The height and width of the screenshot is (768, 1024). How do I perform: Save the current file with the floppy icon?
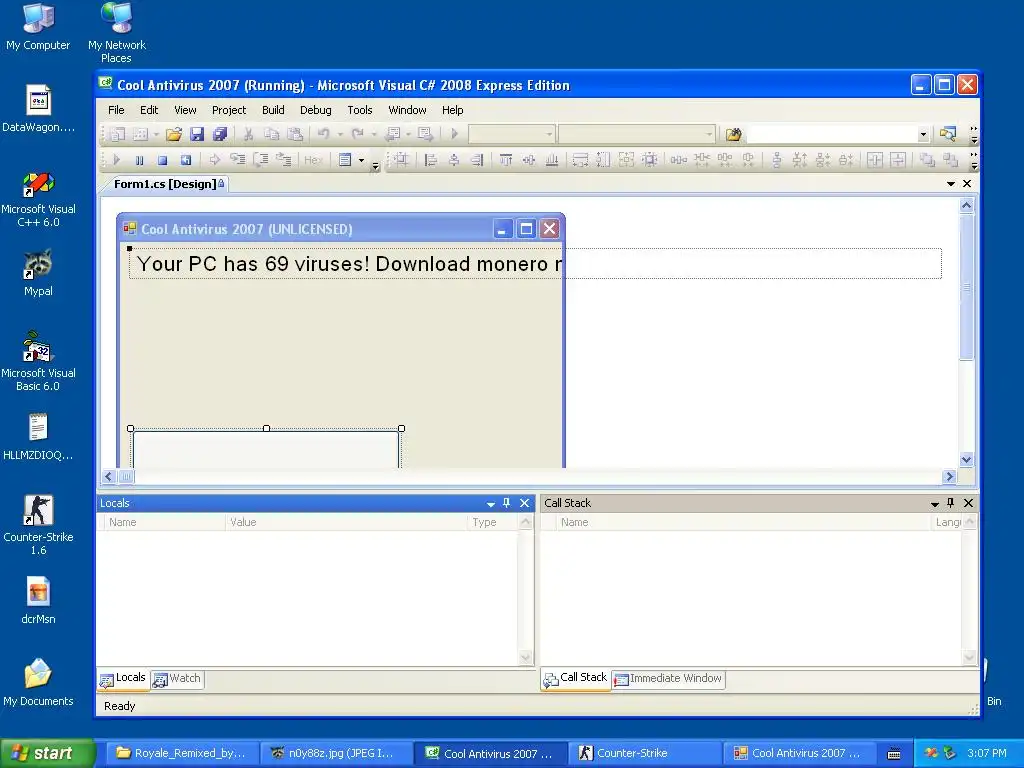[x=197, y=135]
